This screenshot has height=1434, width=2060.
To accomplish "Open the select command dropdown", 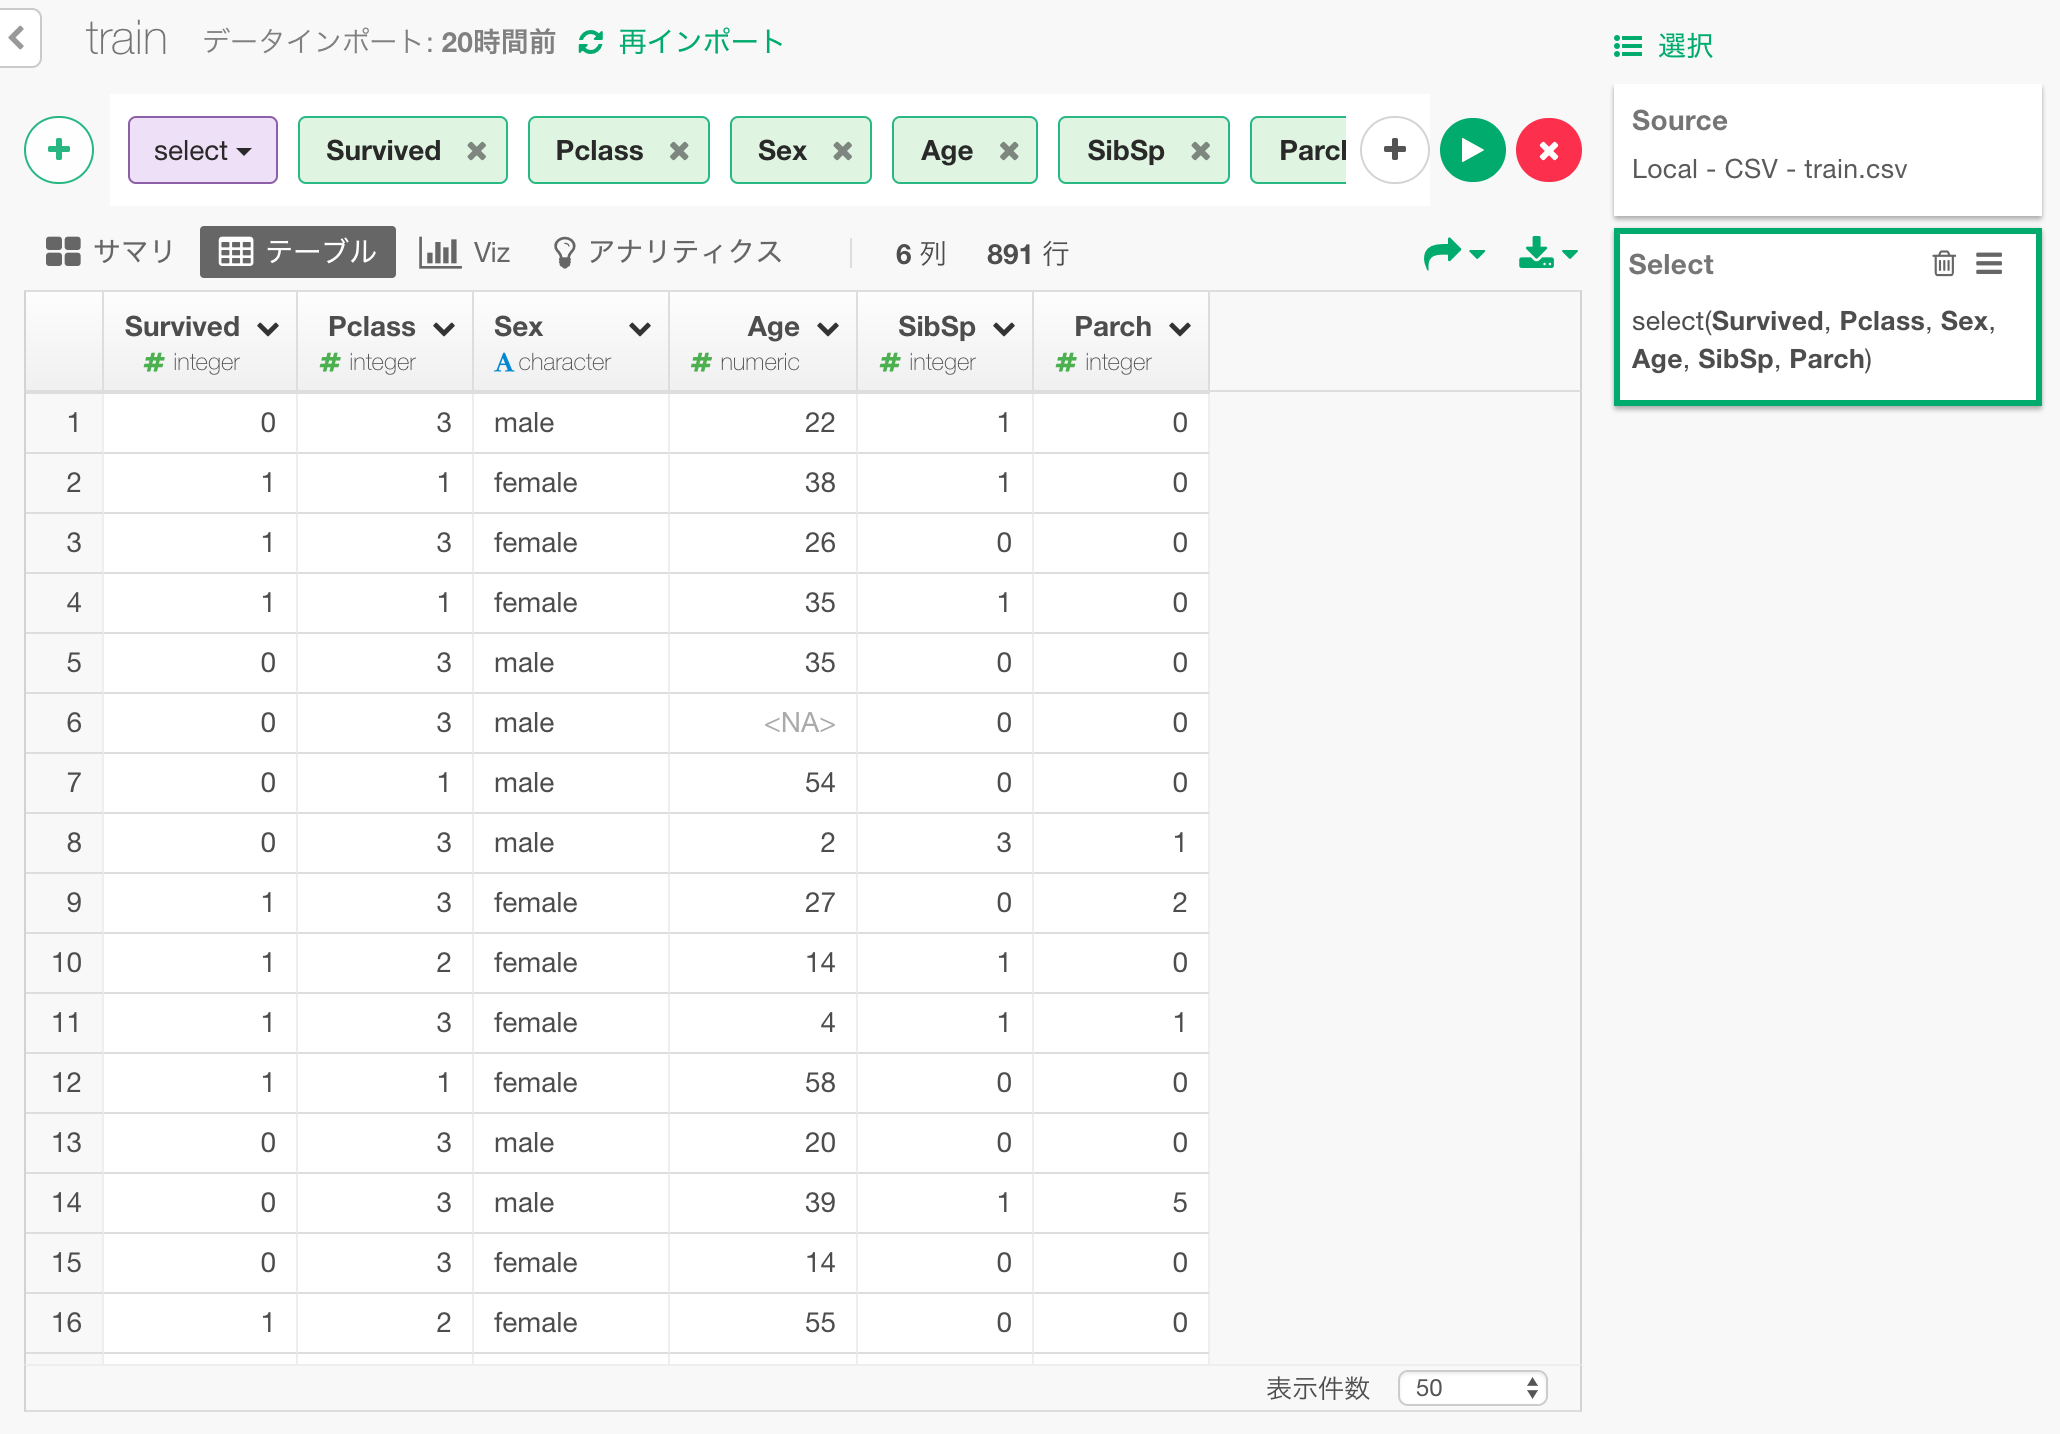I will tap(202, 150).
